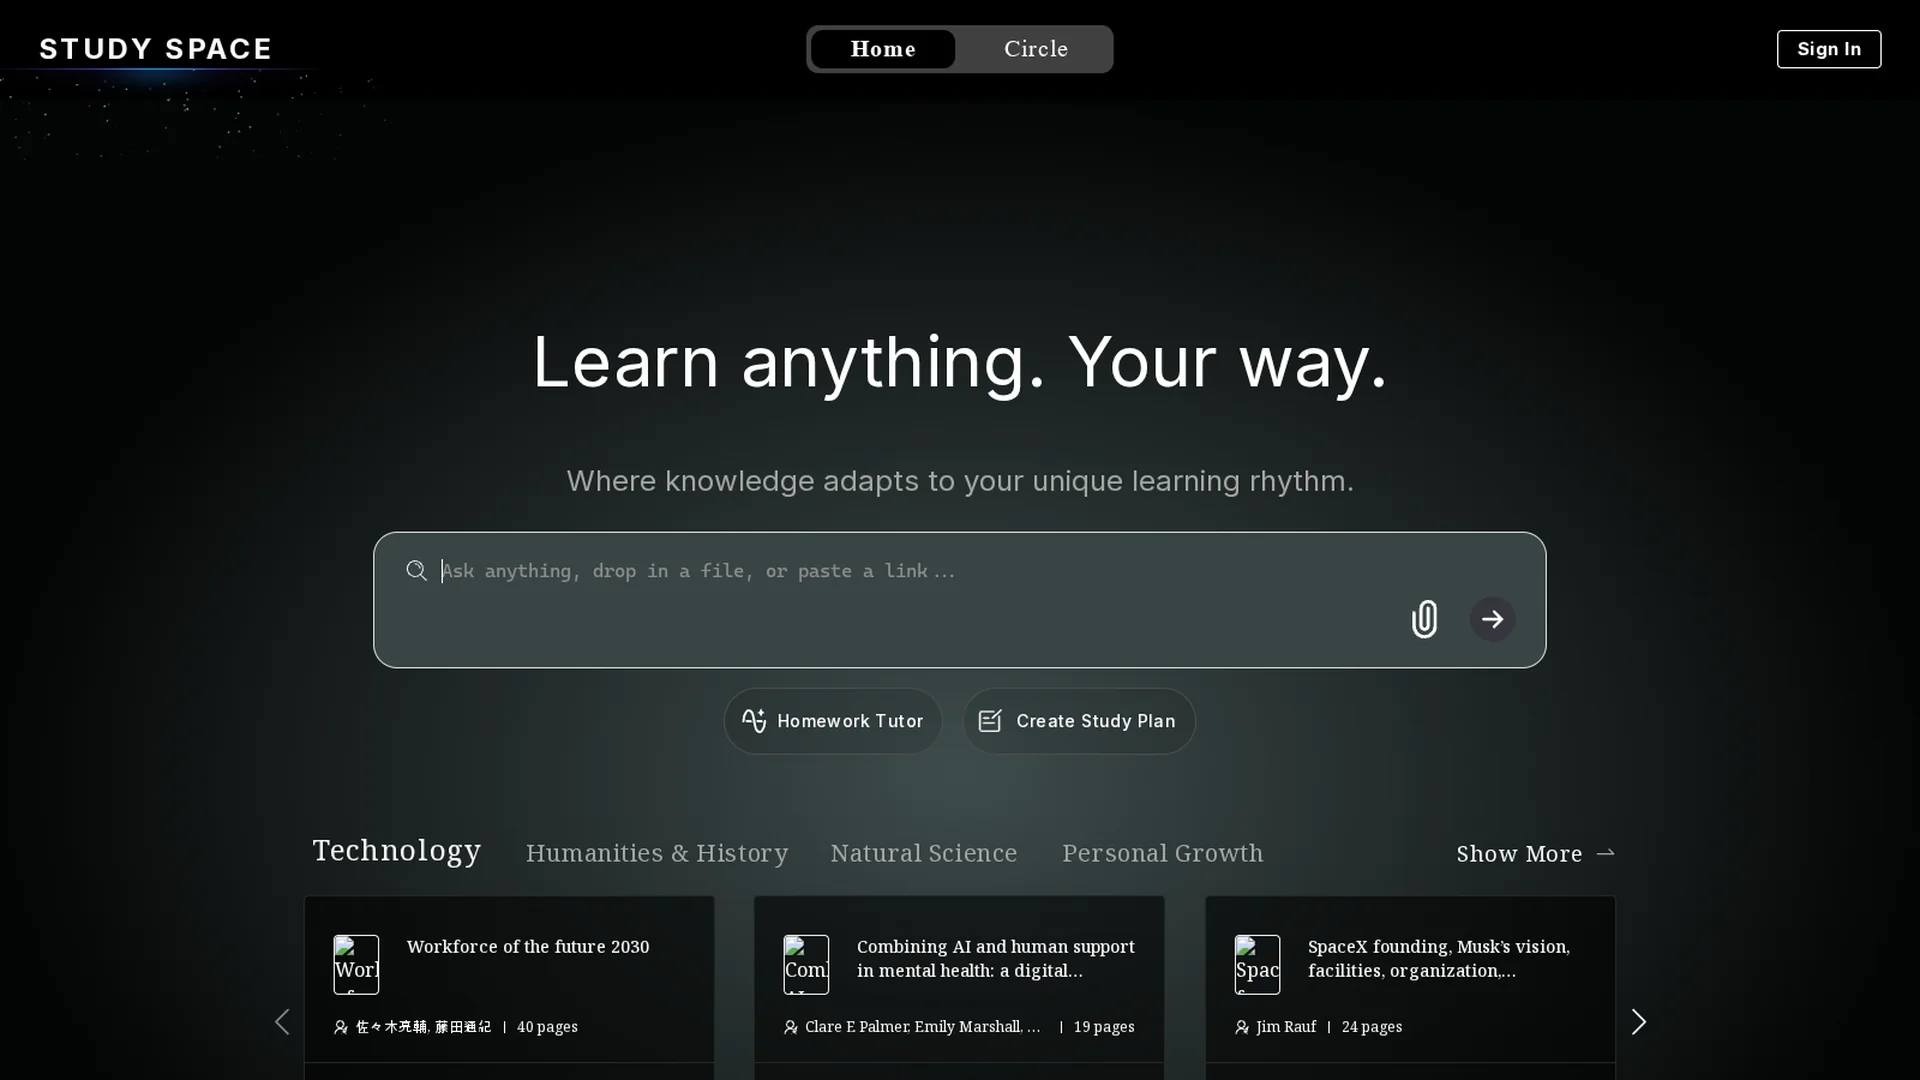Select the Technology category tab

coord(397,850)
